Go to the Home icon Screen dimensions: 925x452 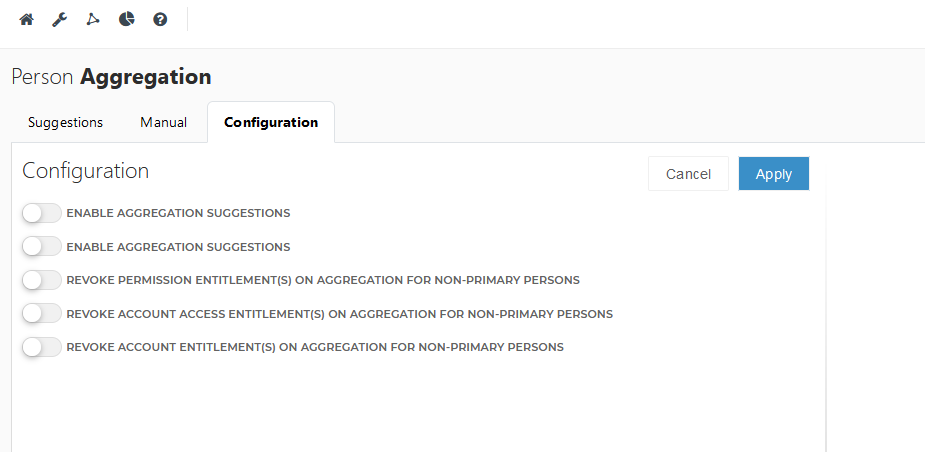26,19
